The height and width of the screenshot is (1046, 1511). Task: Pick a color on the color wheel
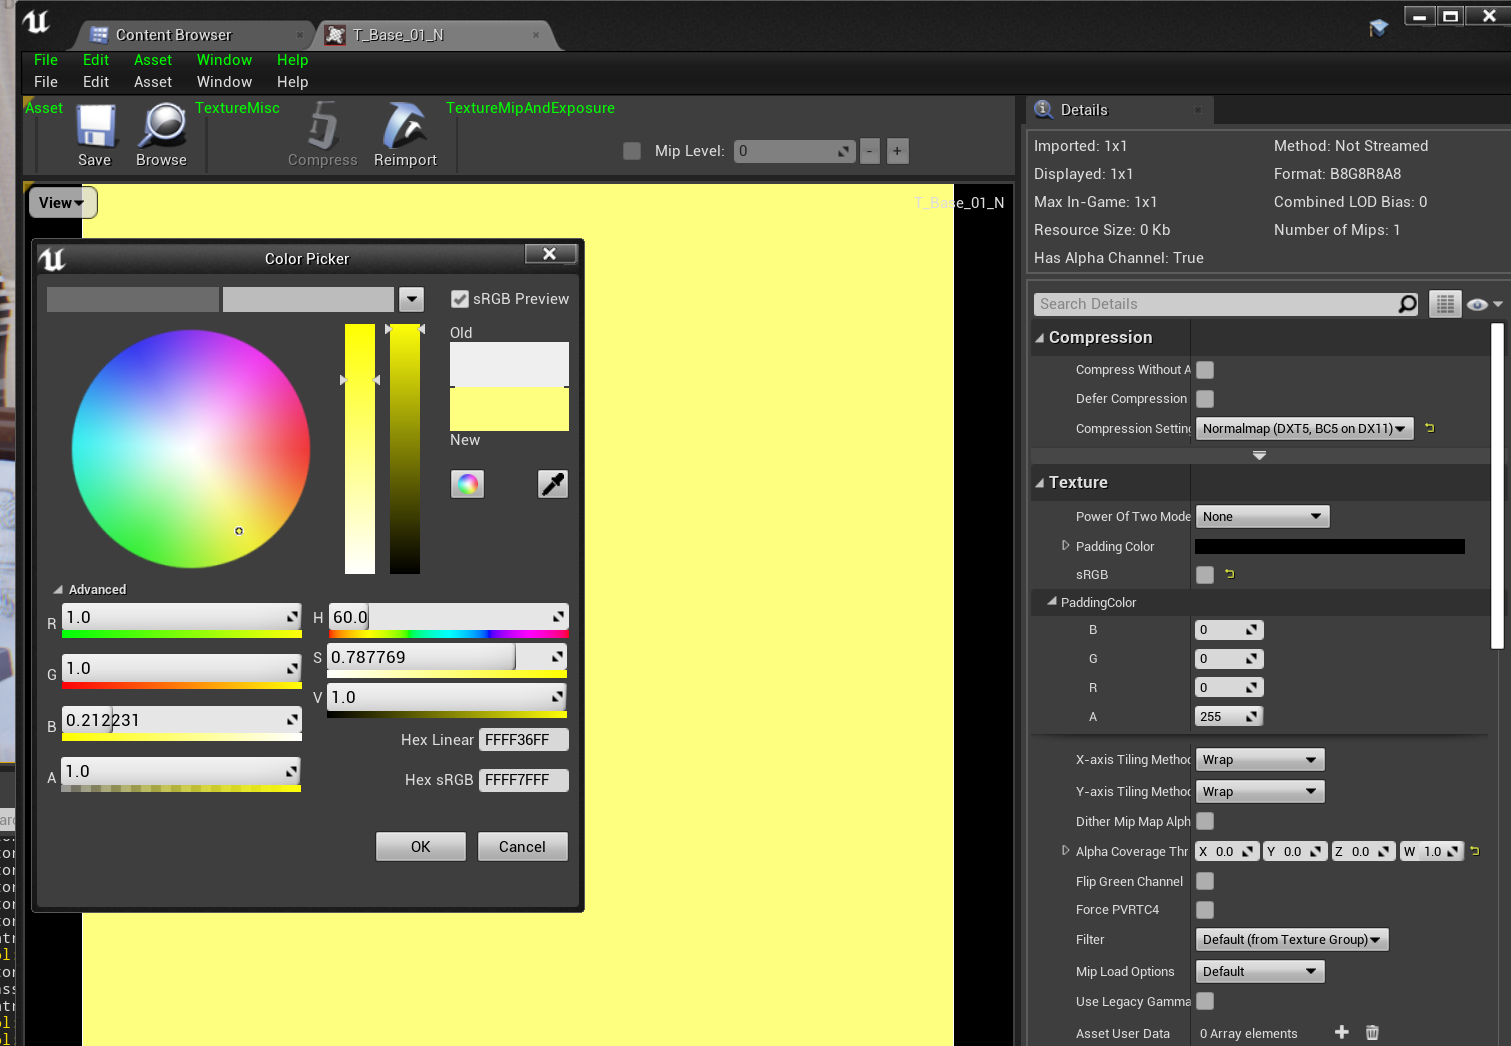pos(191,449)
